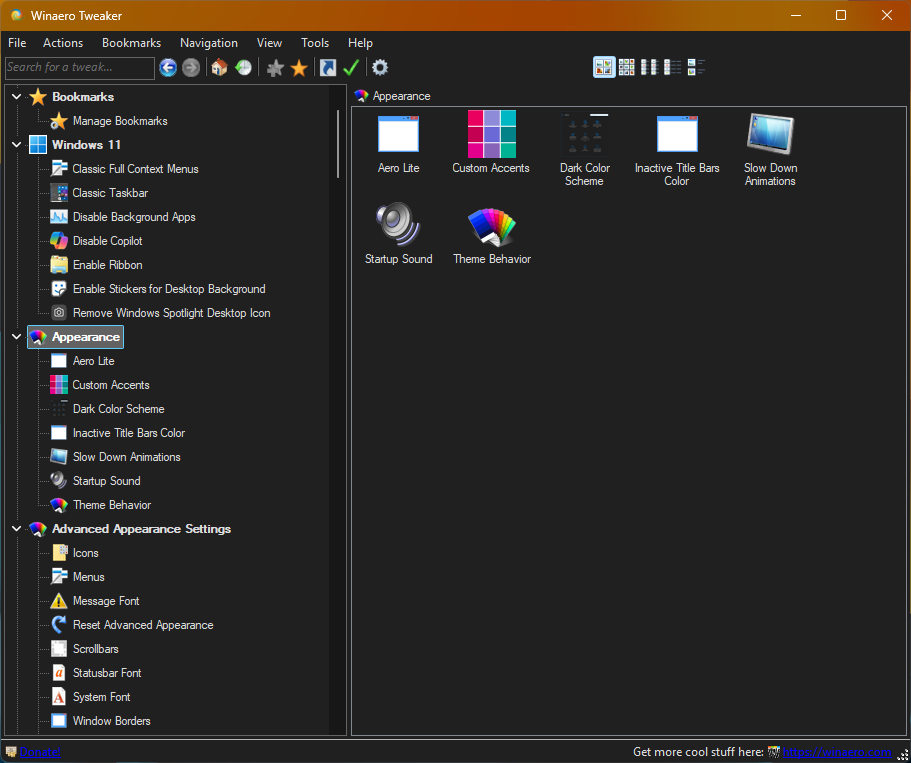Open the Actions menu
Viewport: 911px width, 763px height.
pyautogui.click(x=63, y=43)
